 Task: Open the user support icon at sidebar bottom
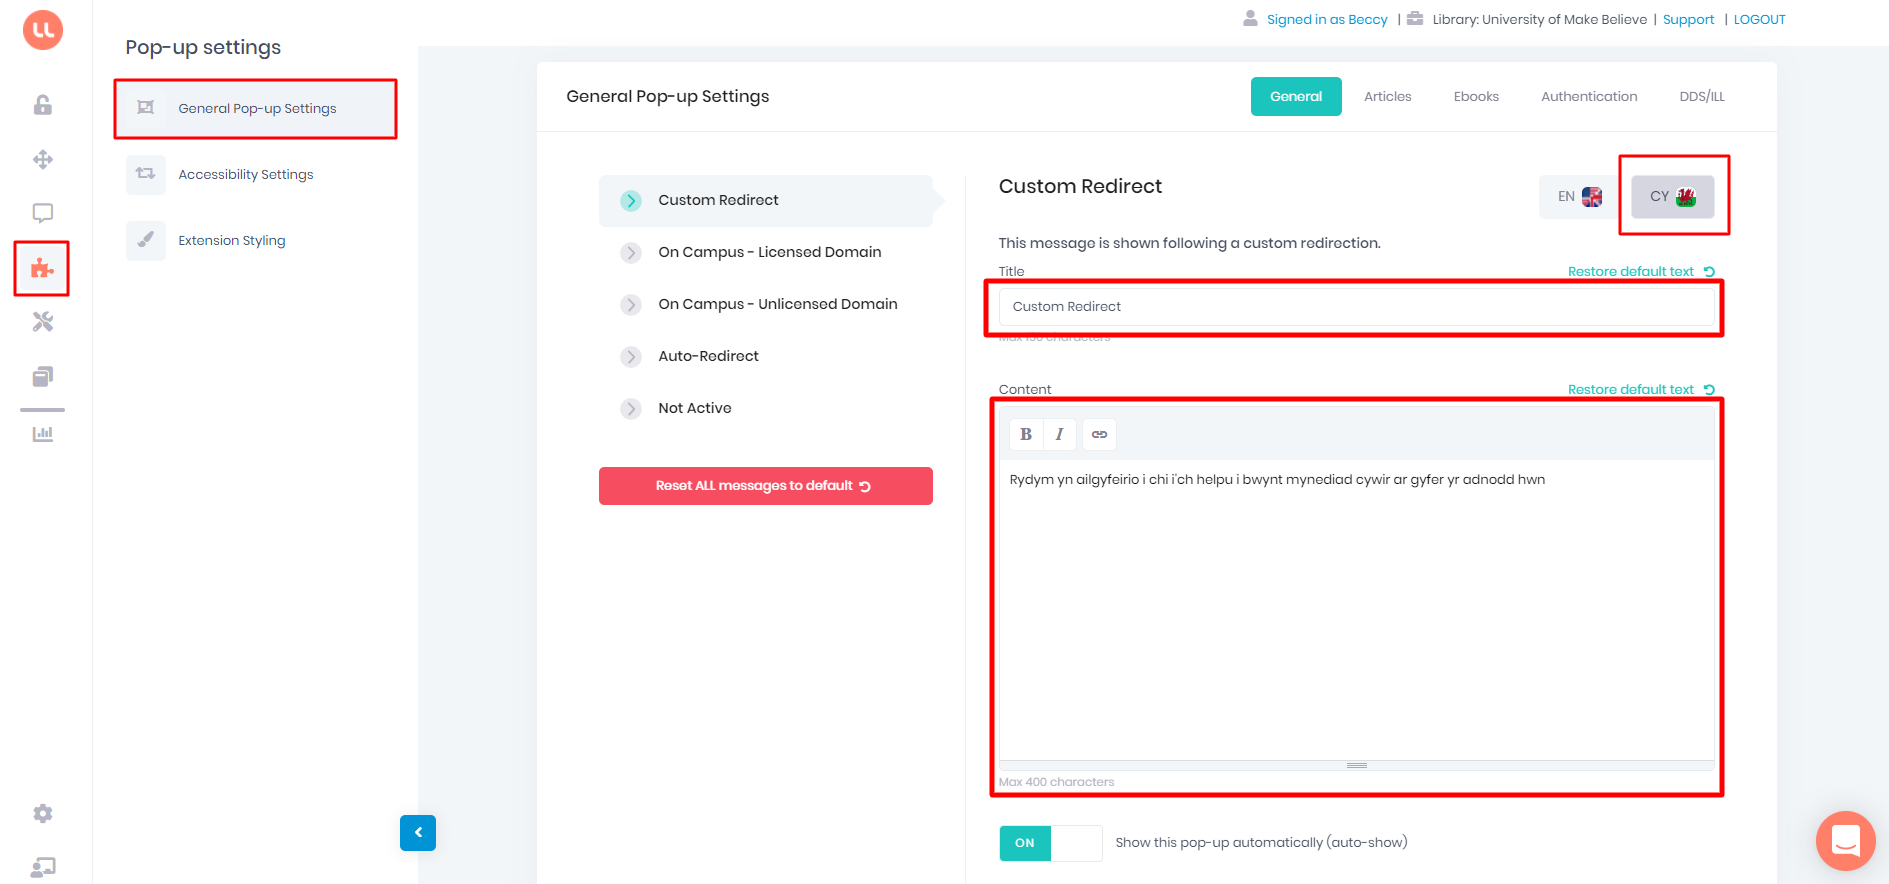(x=43, y=867)
